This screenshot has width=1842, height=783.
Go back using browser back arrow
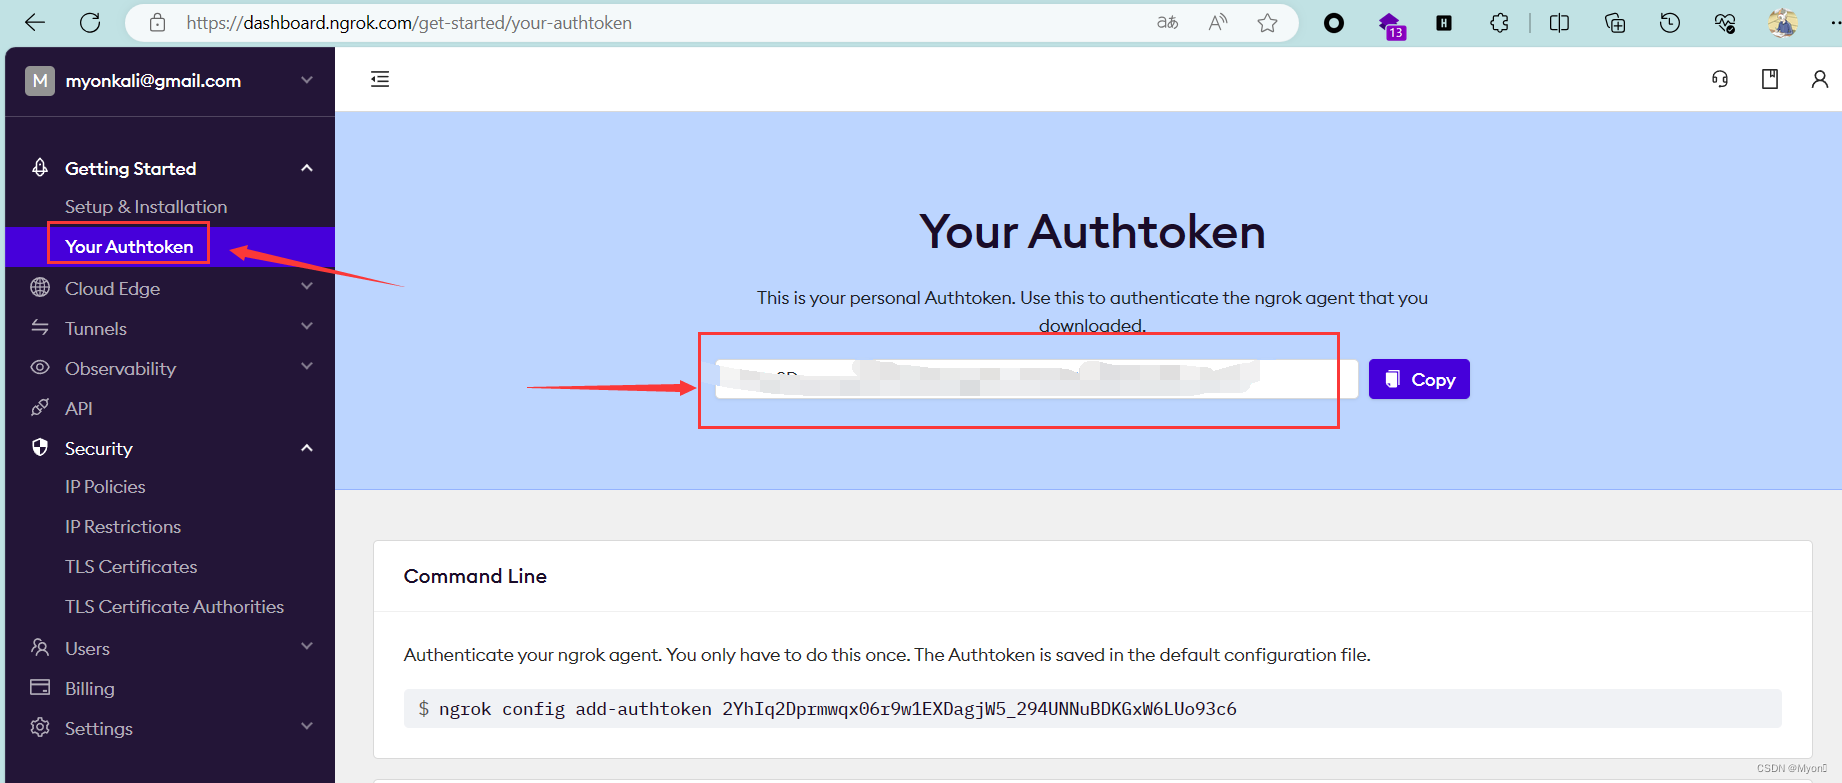click(35, 22)
